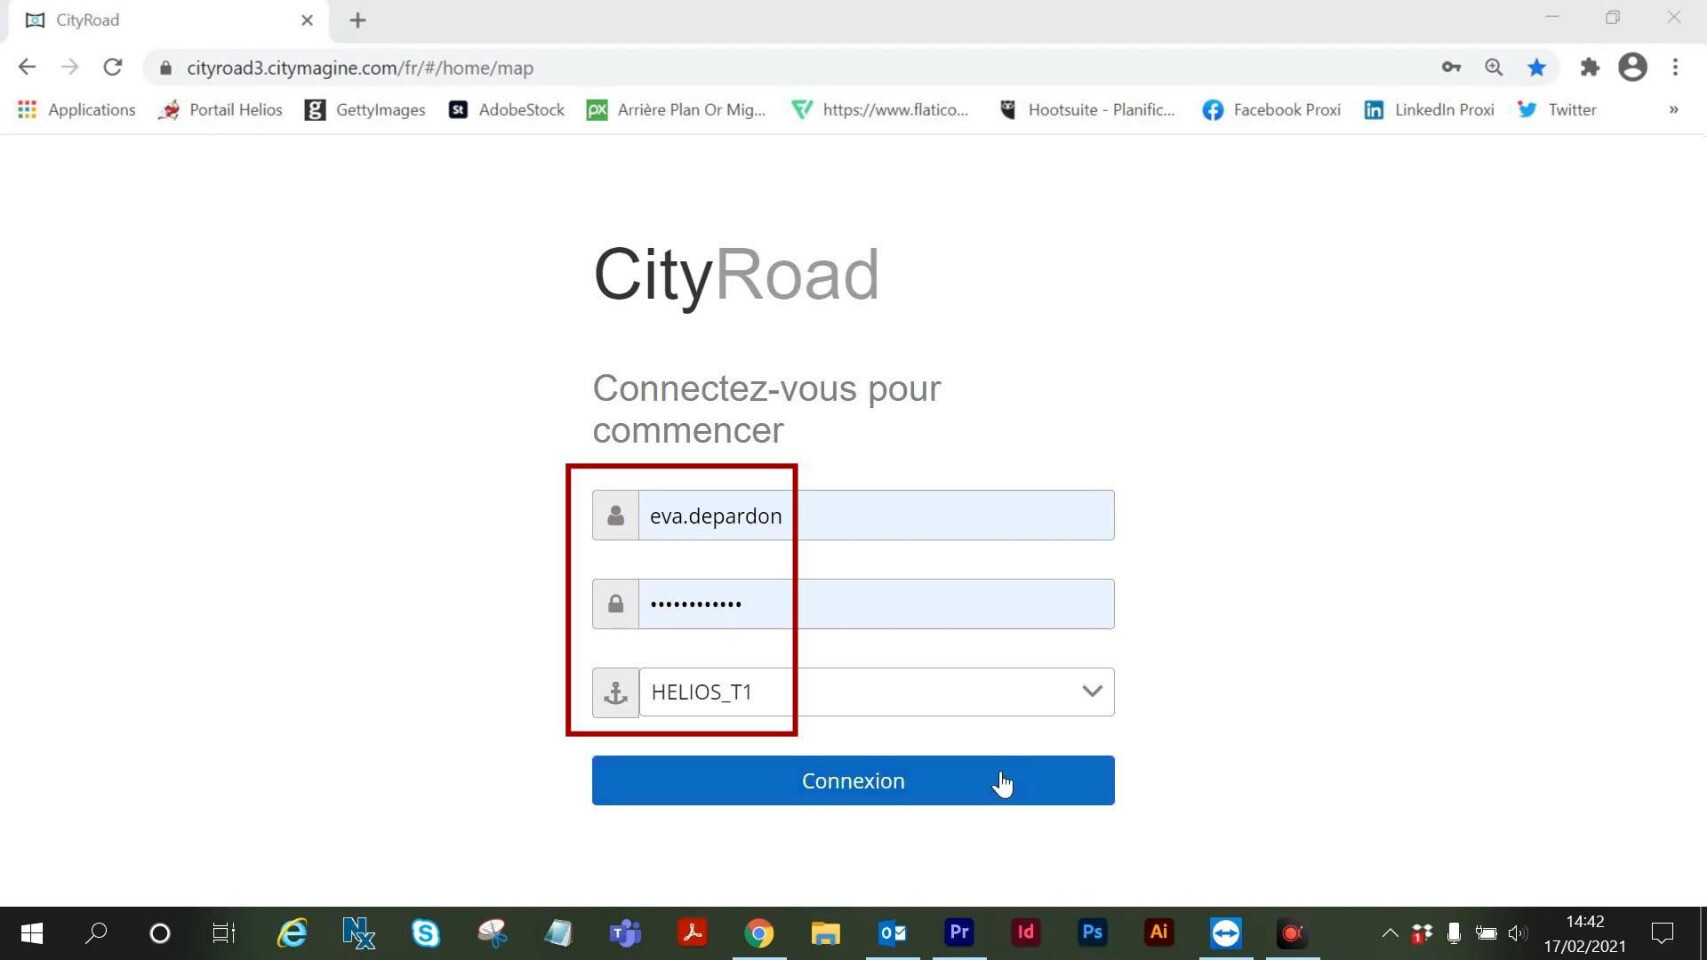Open the Chrome three-dot menu
The height and width of the screenshot is (960, 1707).
point(1676,67)
